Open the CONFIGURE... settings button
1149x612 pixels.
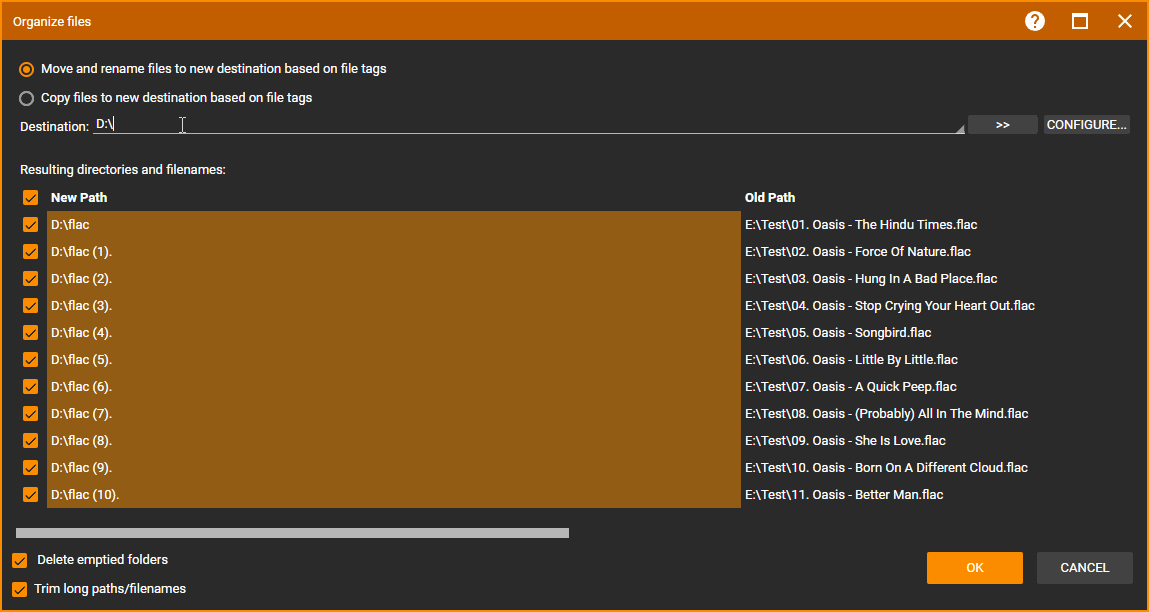[1086, 125]
